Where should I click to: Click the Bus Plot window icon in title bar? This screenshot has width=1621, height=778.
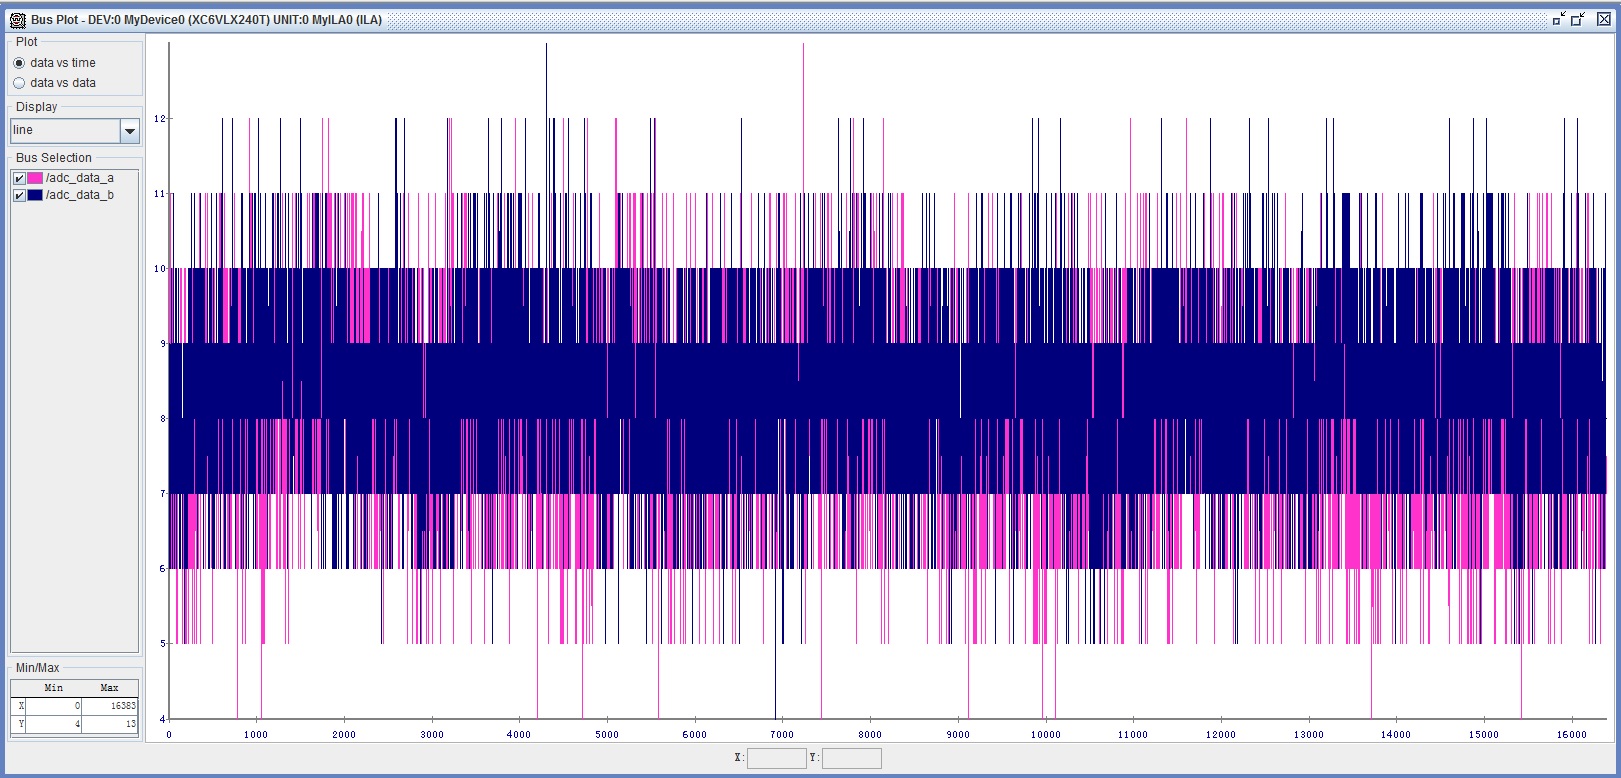pos(17,20)
